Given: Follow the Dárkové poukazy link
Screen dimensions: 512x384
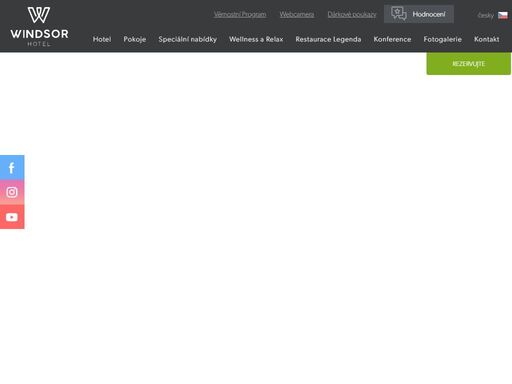Looking at the screenshot, I should (x=352, y=14).
